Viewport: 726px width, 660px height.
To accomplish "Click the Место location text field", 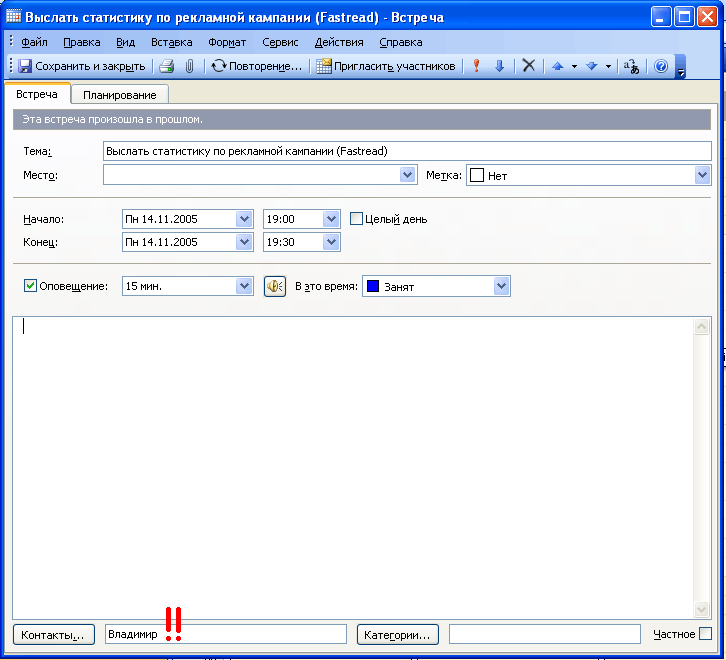I will 252,175.
